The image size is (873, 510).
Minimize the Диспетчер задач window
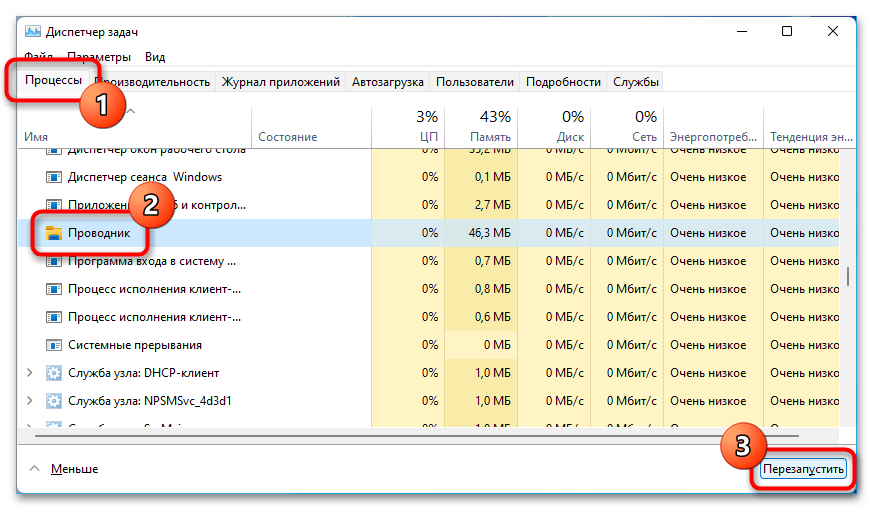click(x=742, y=31)
